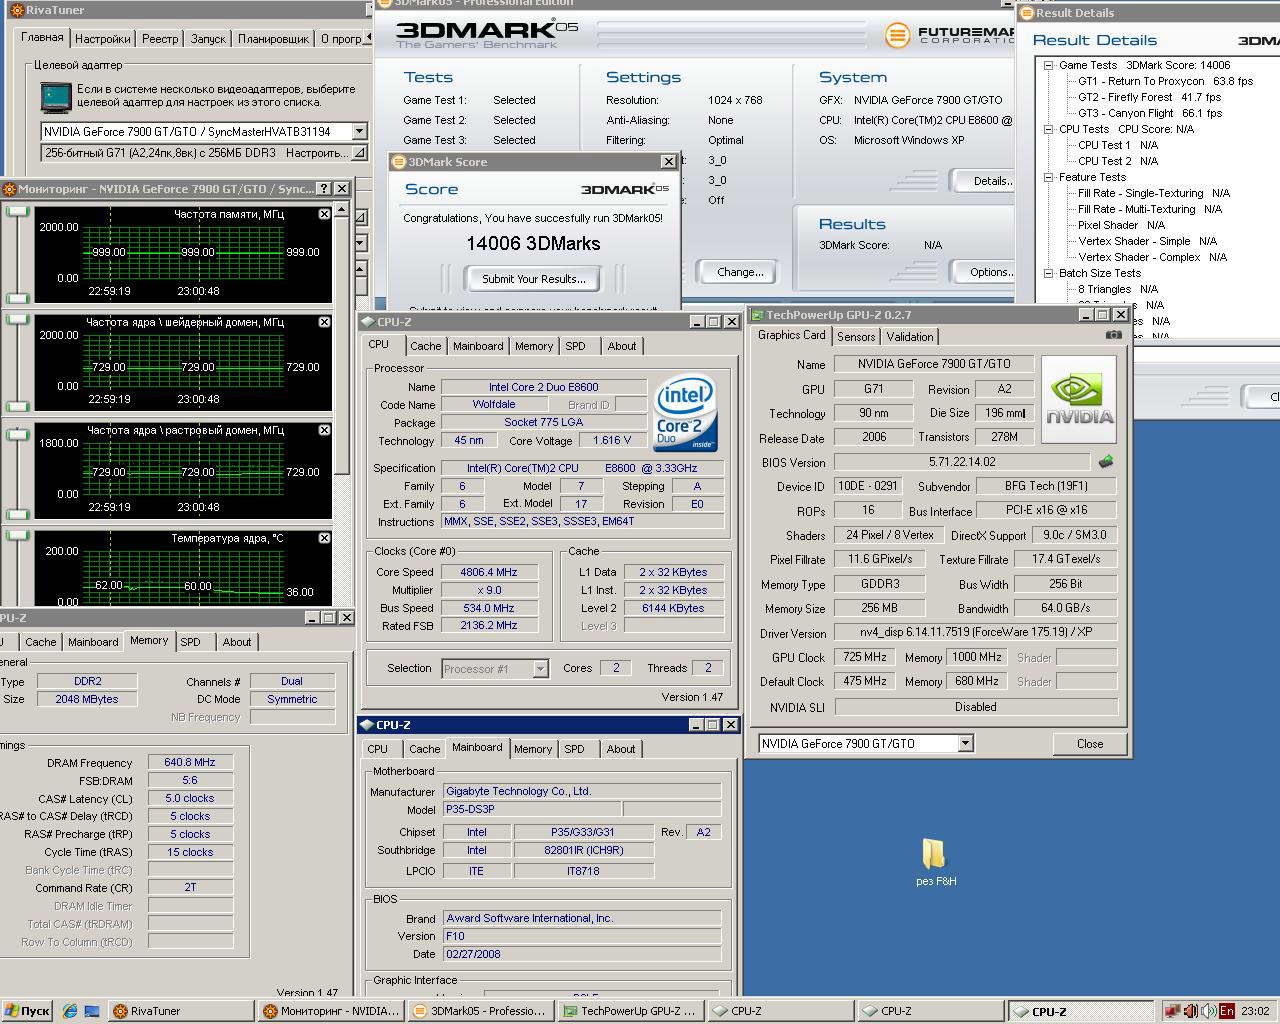Screen dimensions: 1280x1024
Task: Click the volume speaker tray icon
Action: [1208, 1011]
